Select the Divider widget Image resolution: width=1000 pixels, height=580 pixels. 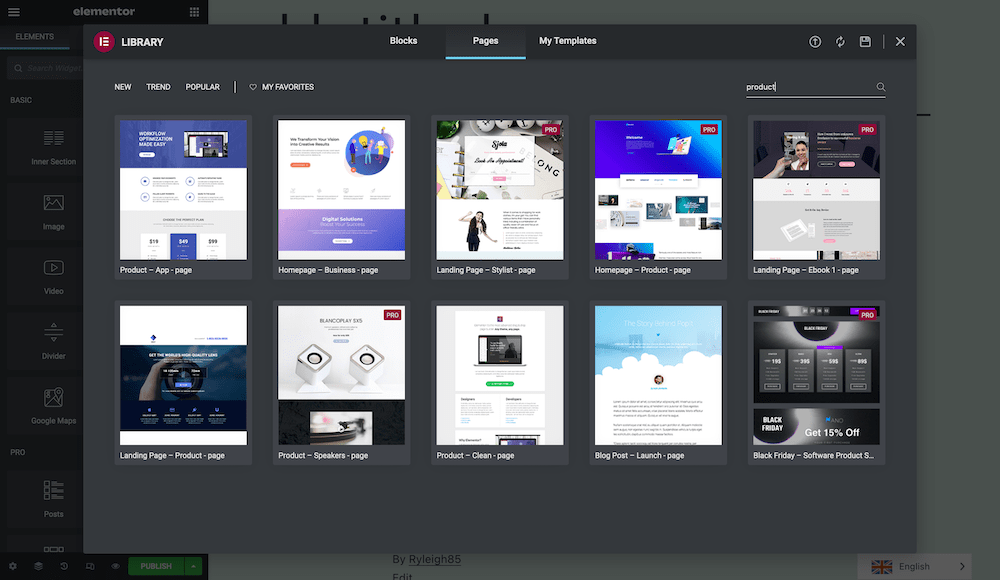54,341
